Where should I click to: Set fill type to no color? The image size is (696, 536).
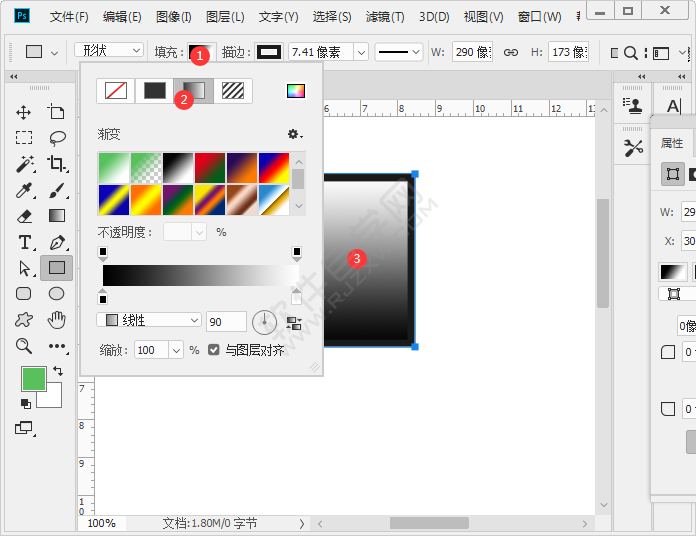click(x=116, y=91)
